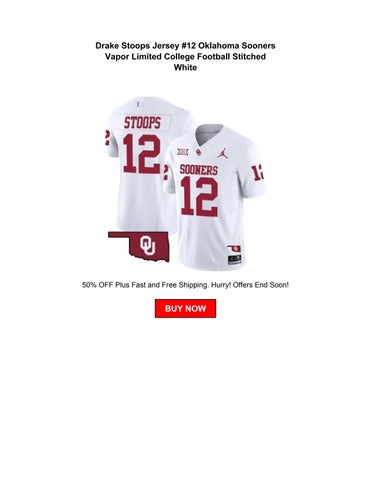Click the large 12 on the back jersey
The image size is (371, 480).
click(x=142, y=154)
